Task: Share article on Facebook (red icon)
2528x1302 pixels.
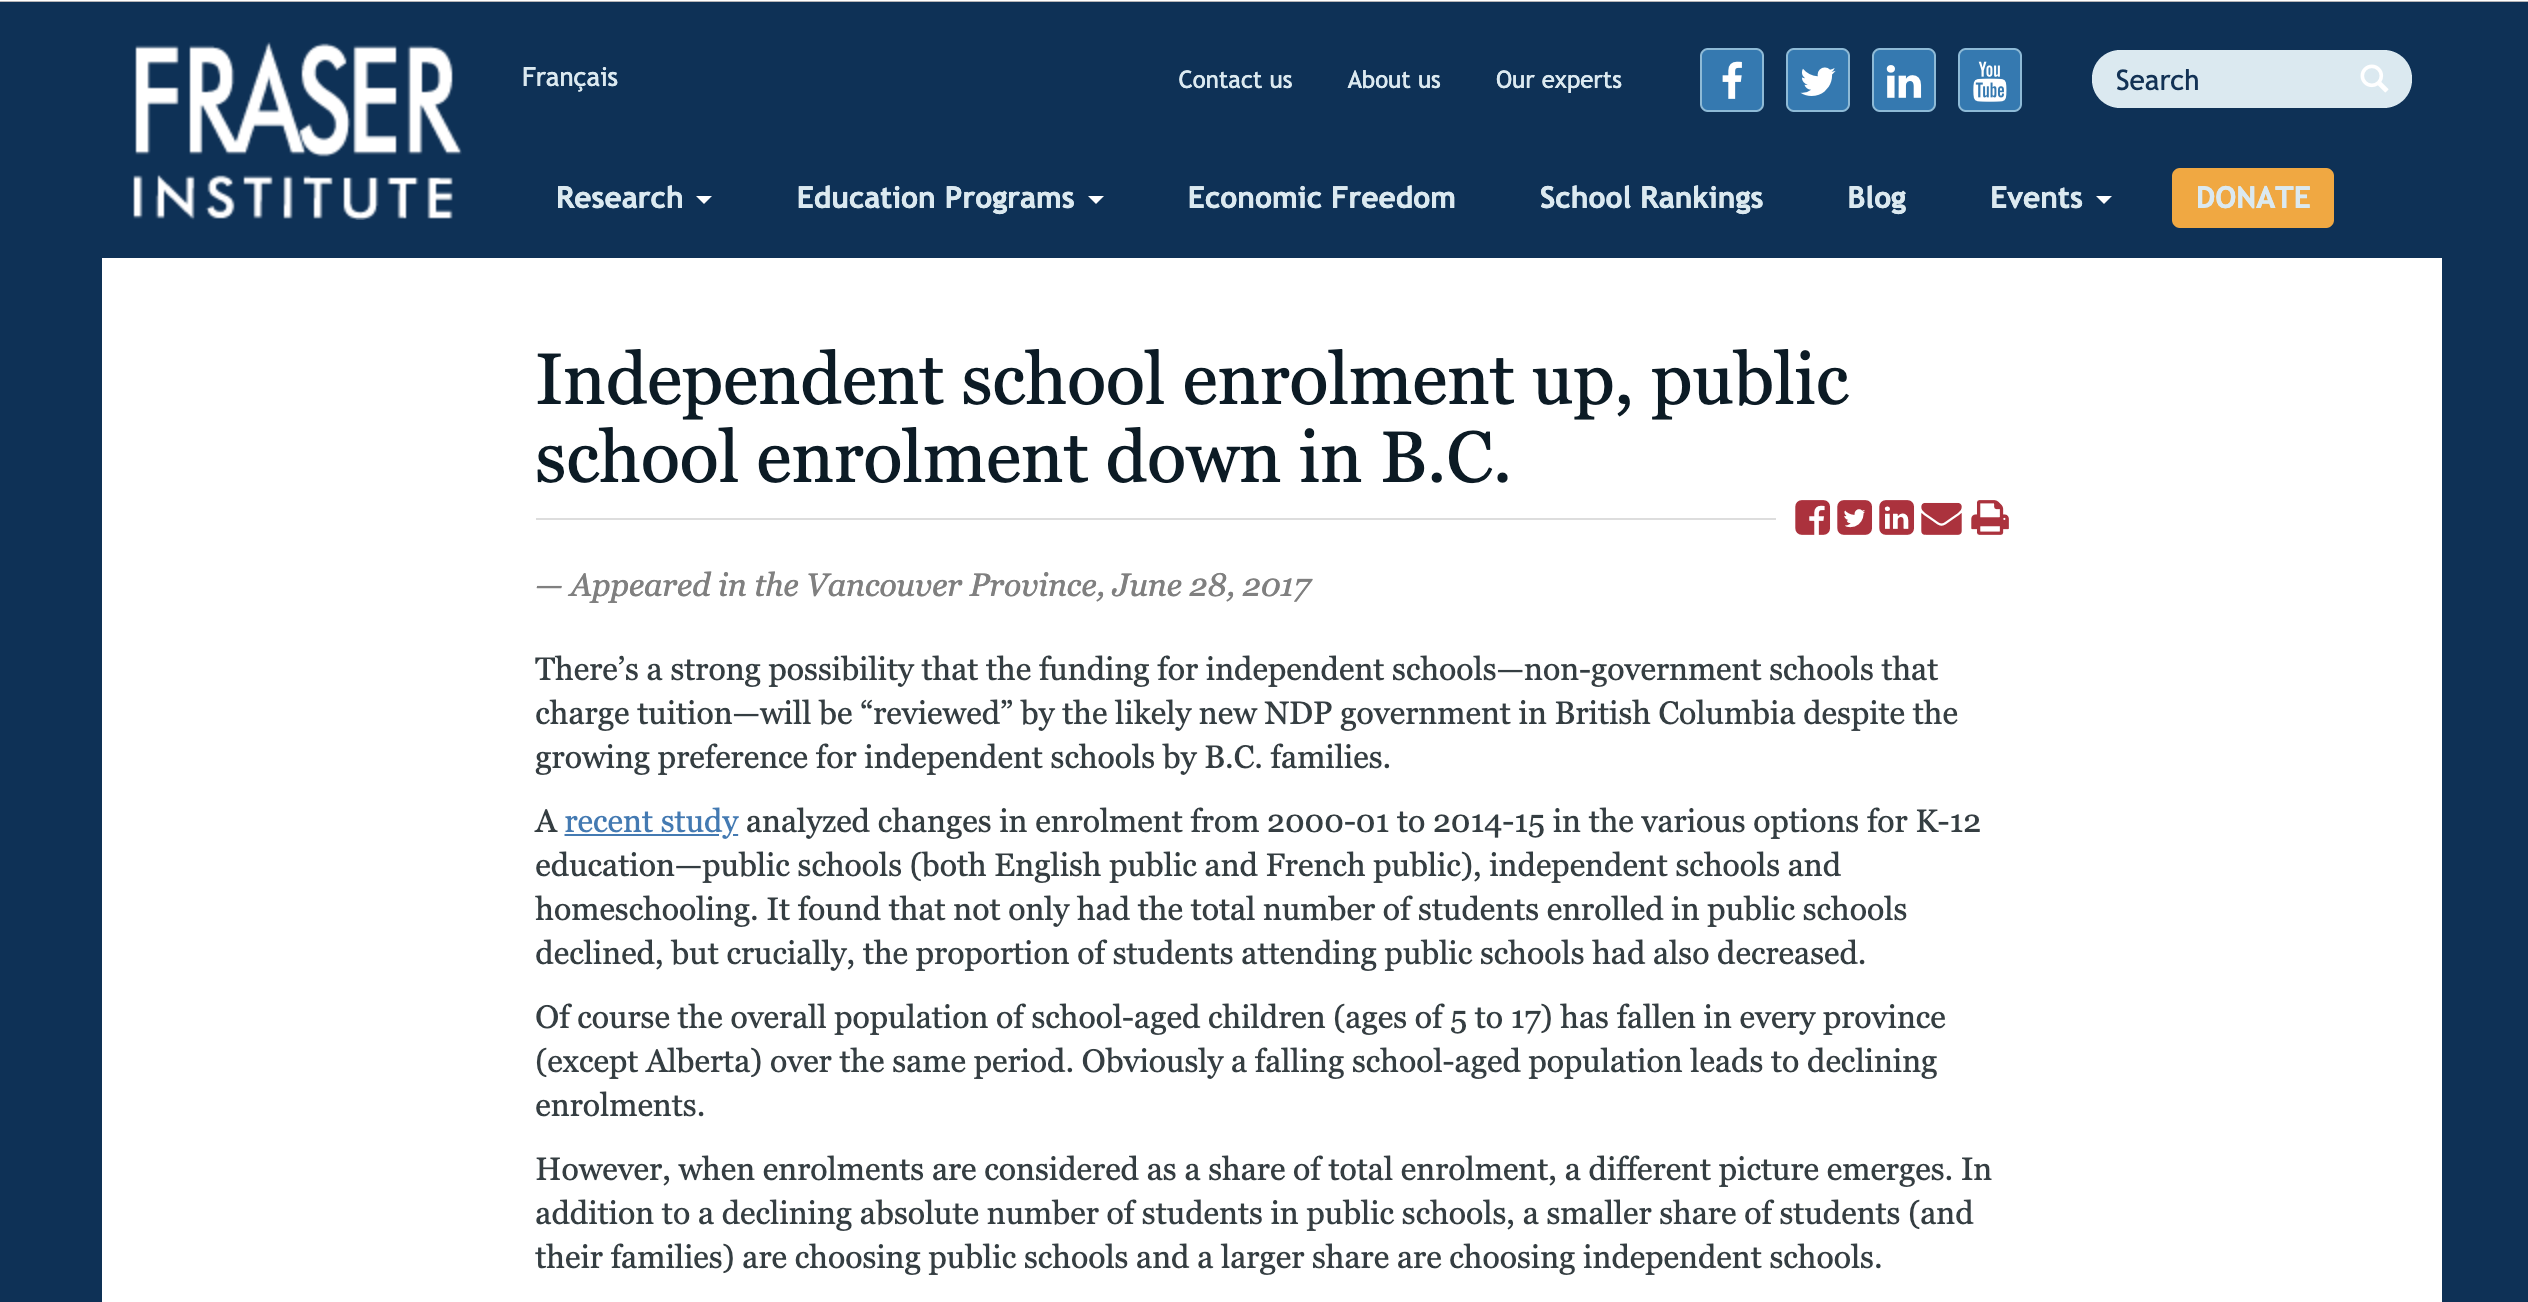Action: pyautogui.click(x=1811, y=518)
